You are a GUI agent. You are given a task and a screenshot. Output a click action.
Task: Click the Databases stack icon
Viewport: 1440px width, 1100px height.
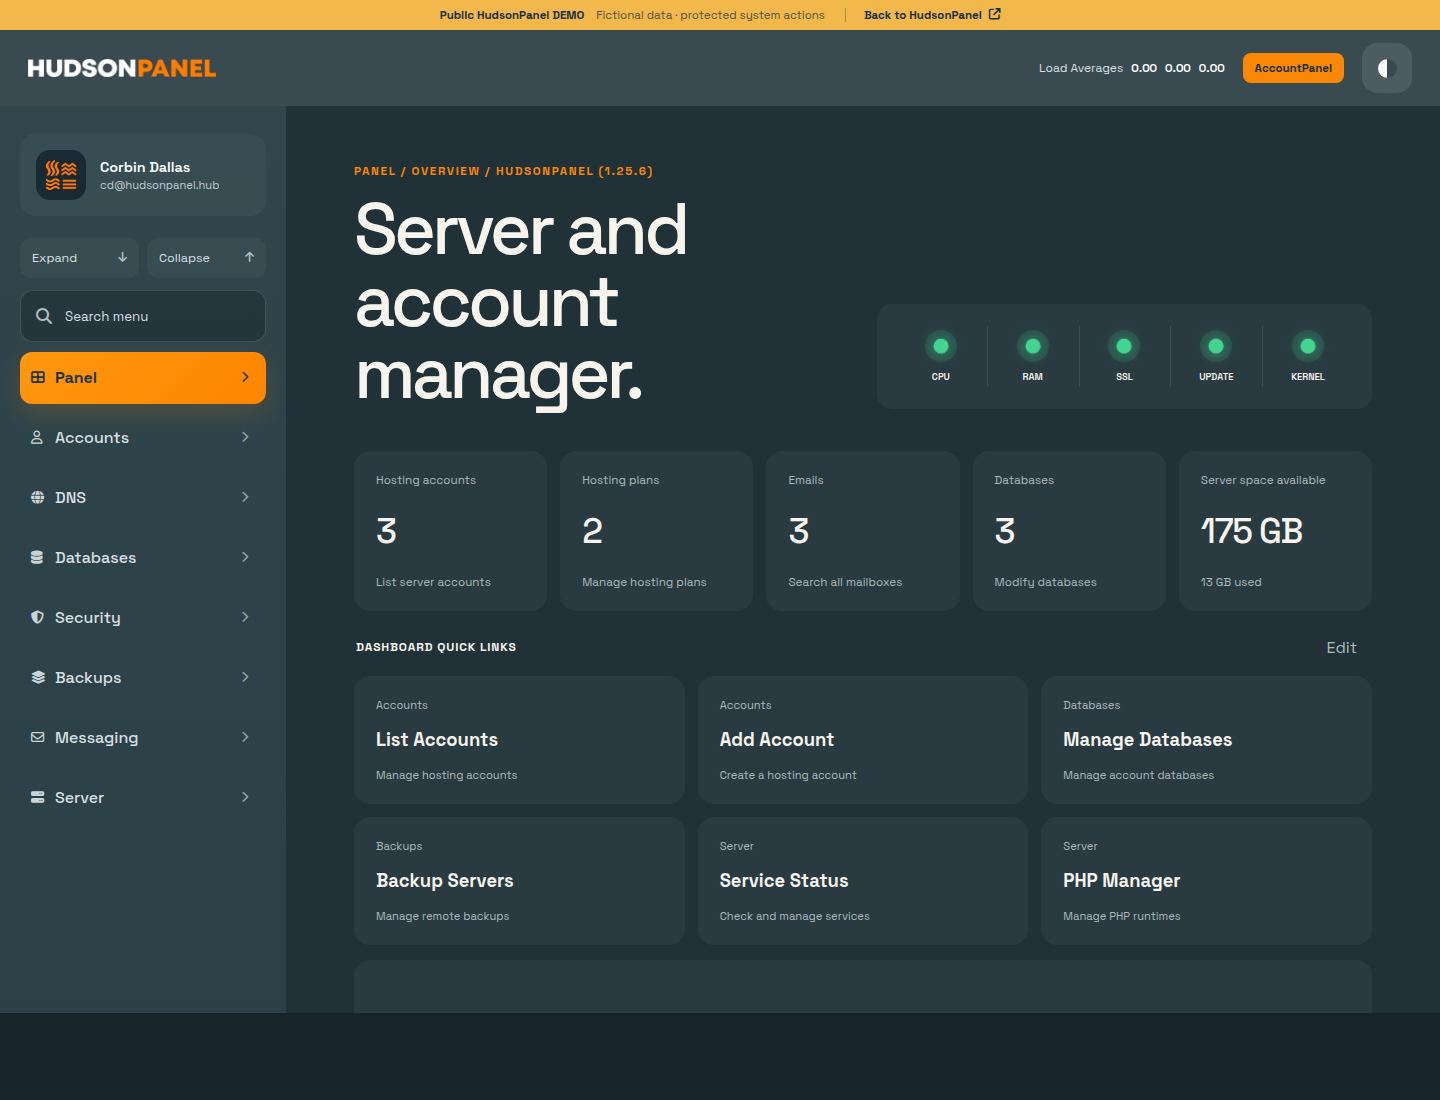(x=37, y=557)
